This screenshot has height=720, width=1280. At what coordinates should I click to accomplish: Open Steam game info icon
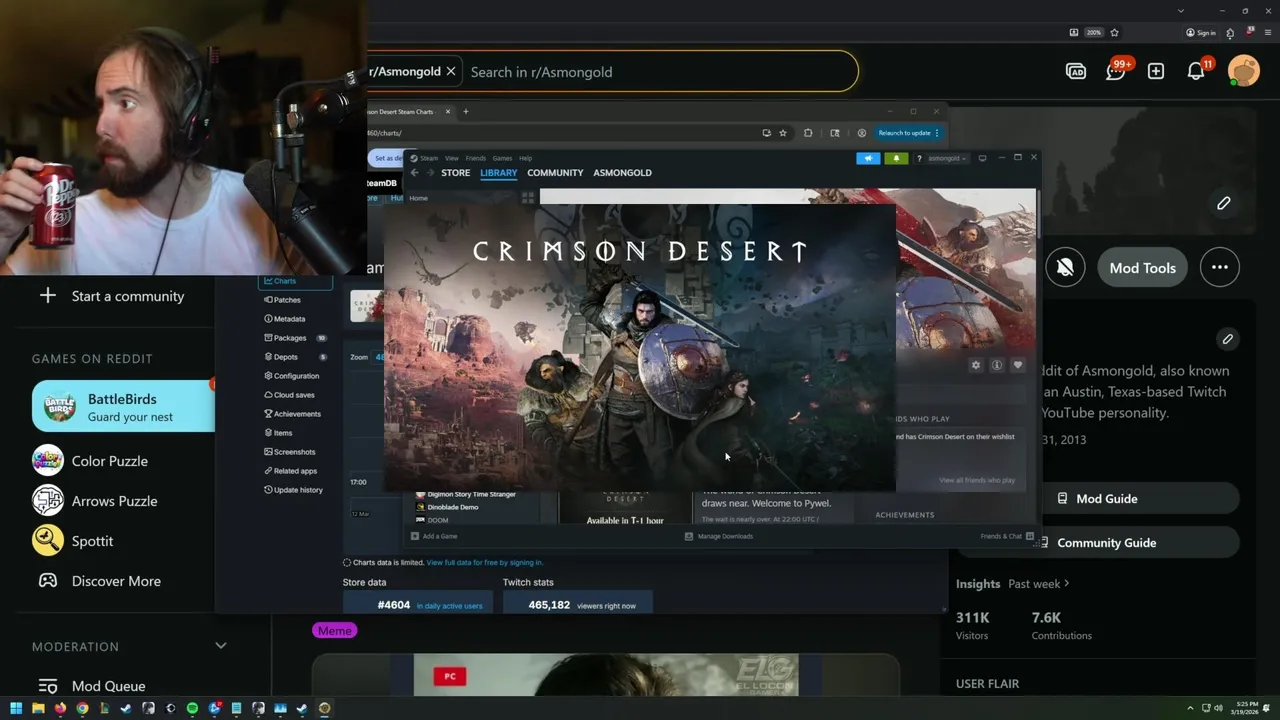[x=997, y=365]
